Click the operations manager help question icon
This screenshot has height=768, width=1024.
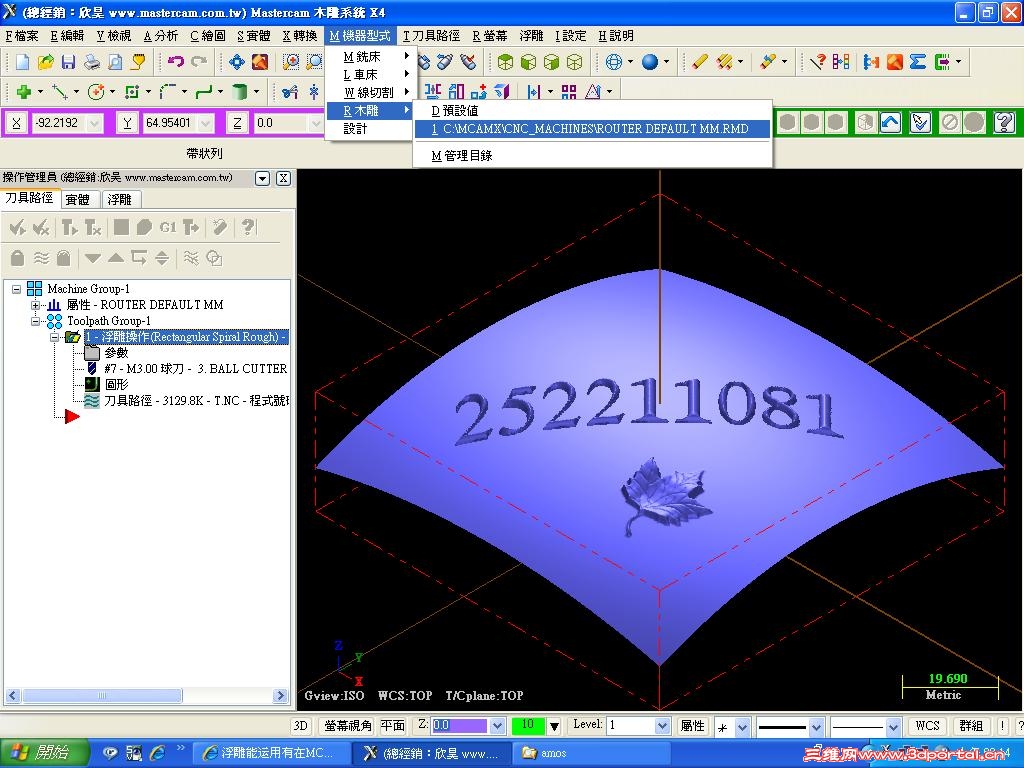248,227
